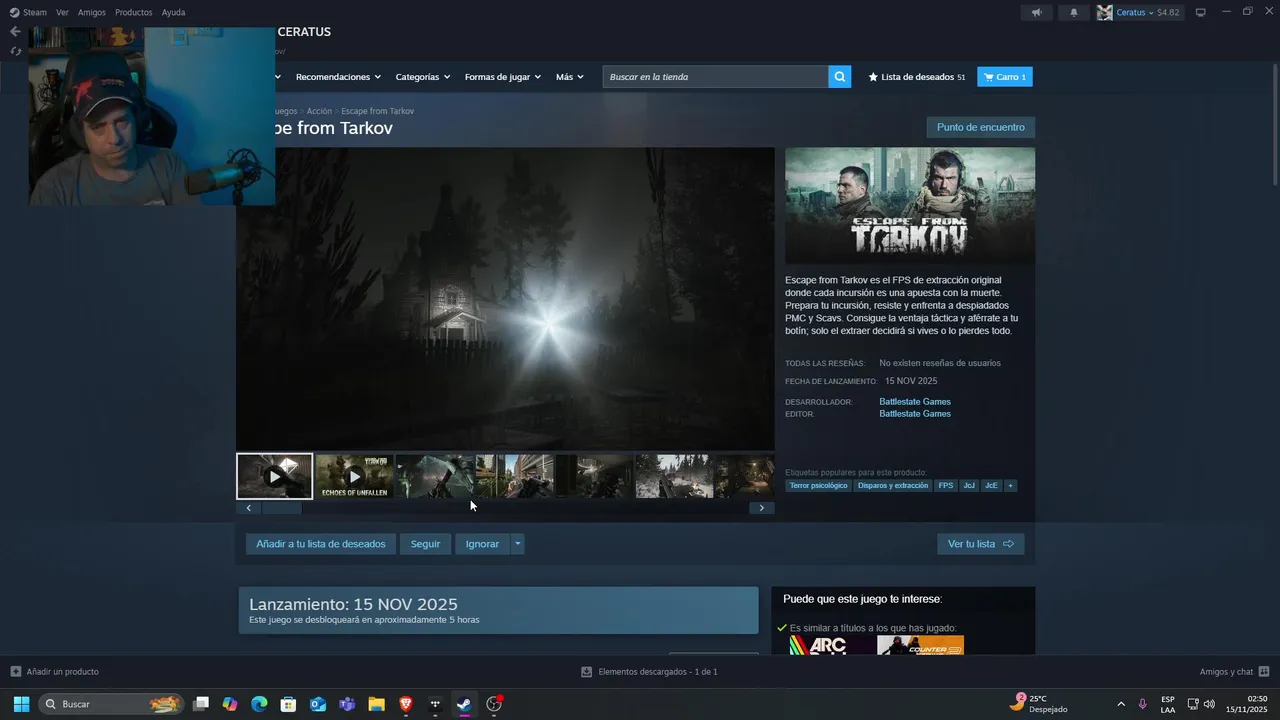1280x720 pixels.
Task: Open Lista de deseados wishlist
Action: 917,77
